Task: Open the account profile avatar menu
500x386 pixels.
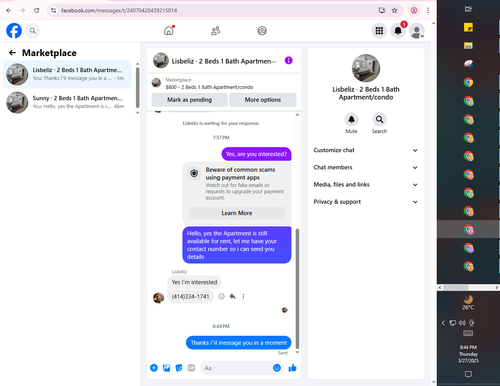Action: tap(417, 31)
